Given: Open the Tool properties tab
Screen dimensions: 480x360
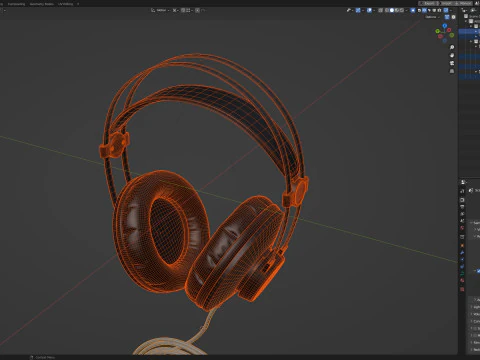Looking at the screenshot, I should pos(462,191).
